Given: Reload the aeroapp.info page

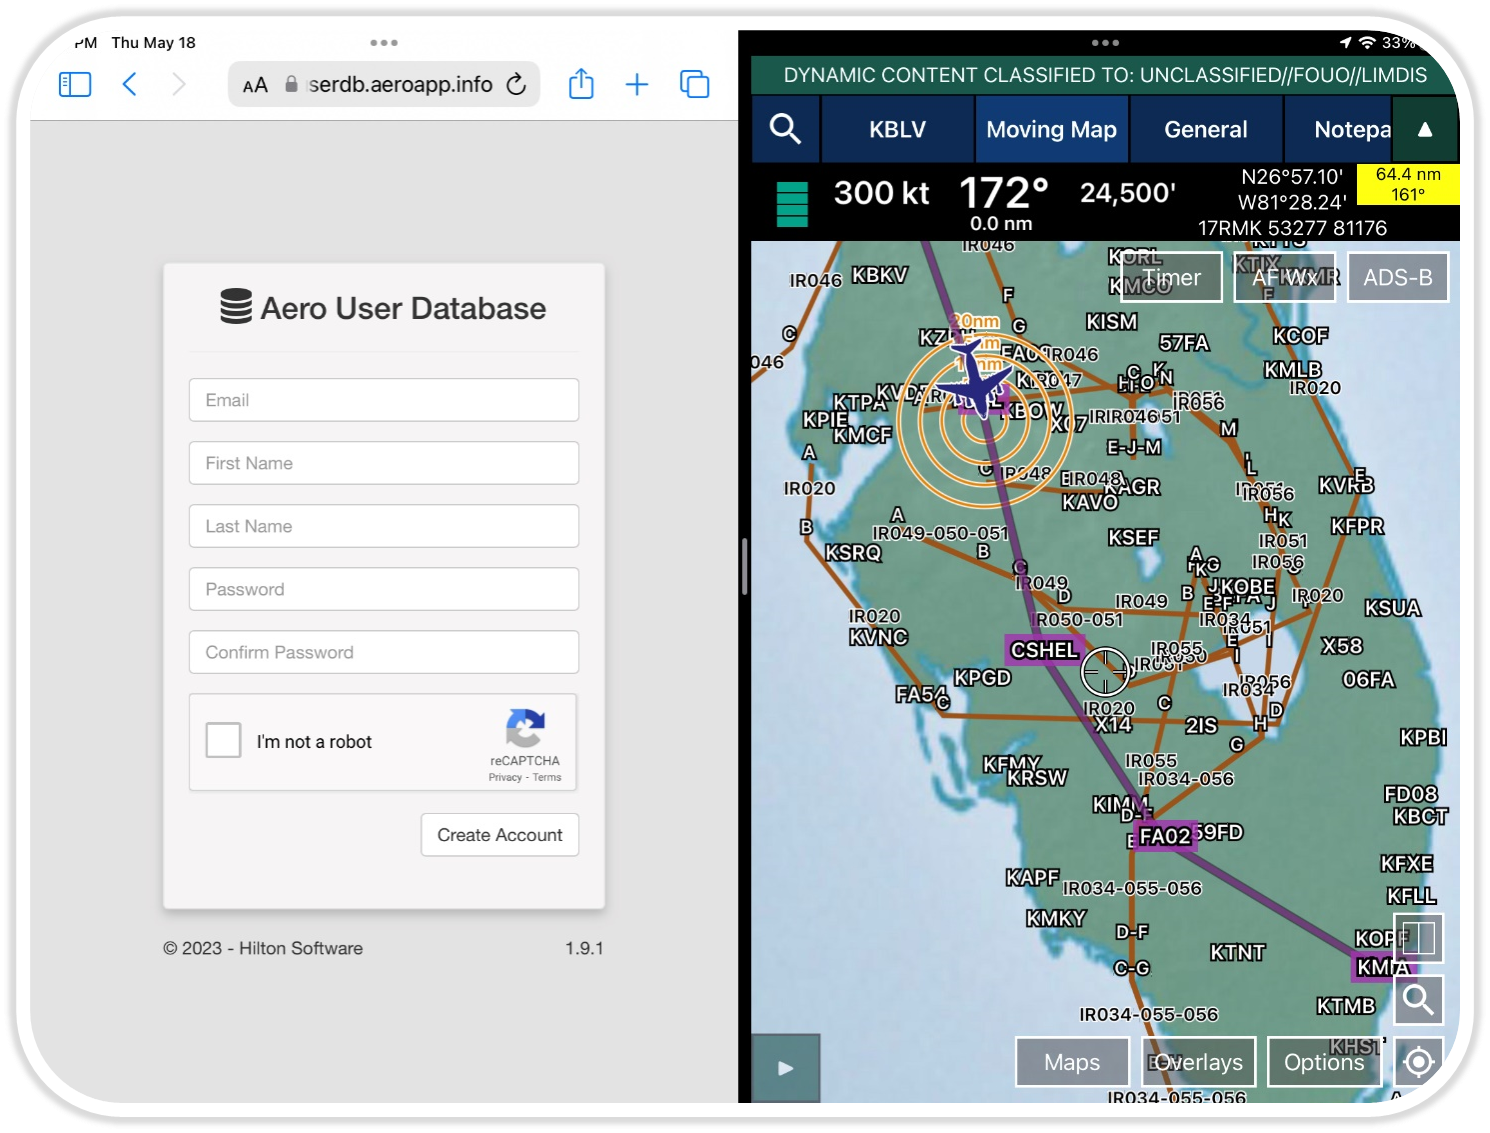Looking at the screenshot, I should (516, 84).
